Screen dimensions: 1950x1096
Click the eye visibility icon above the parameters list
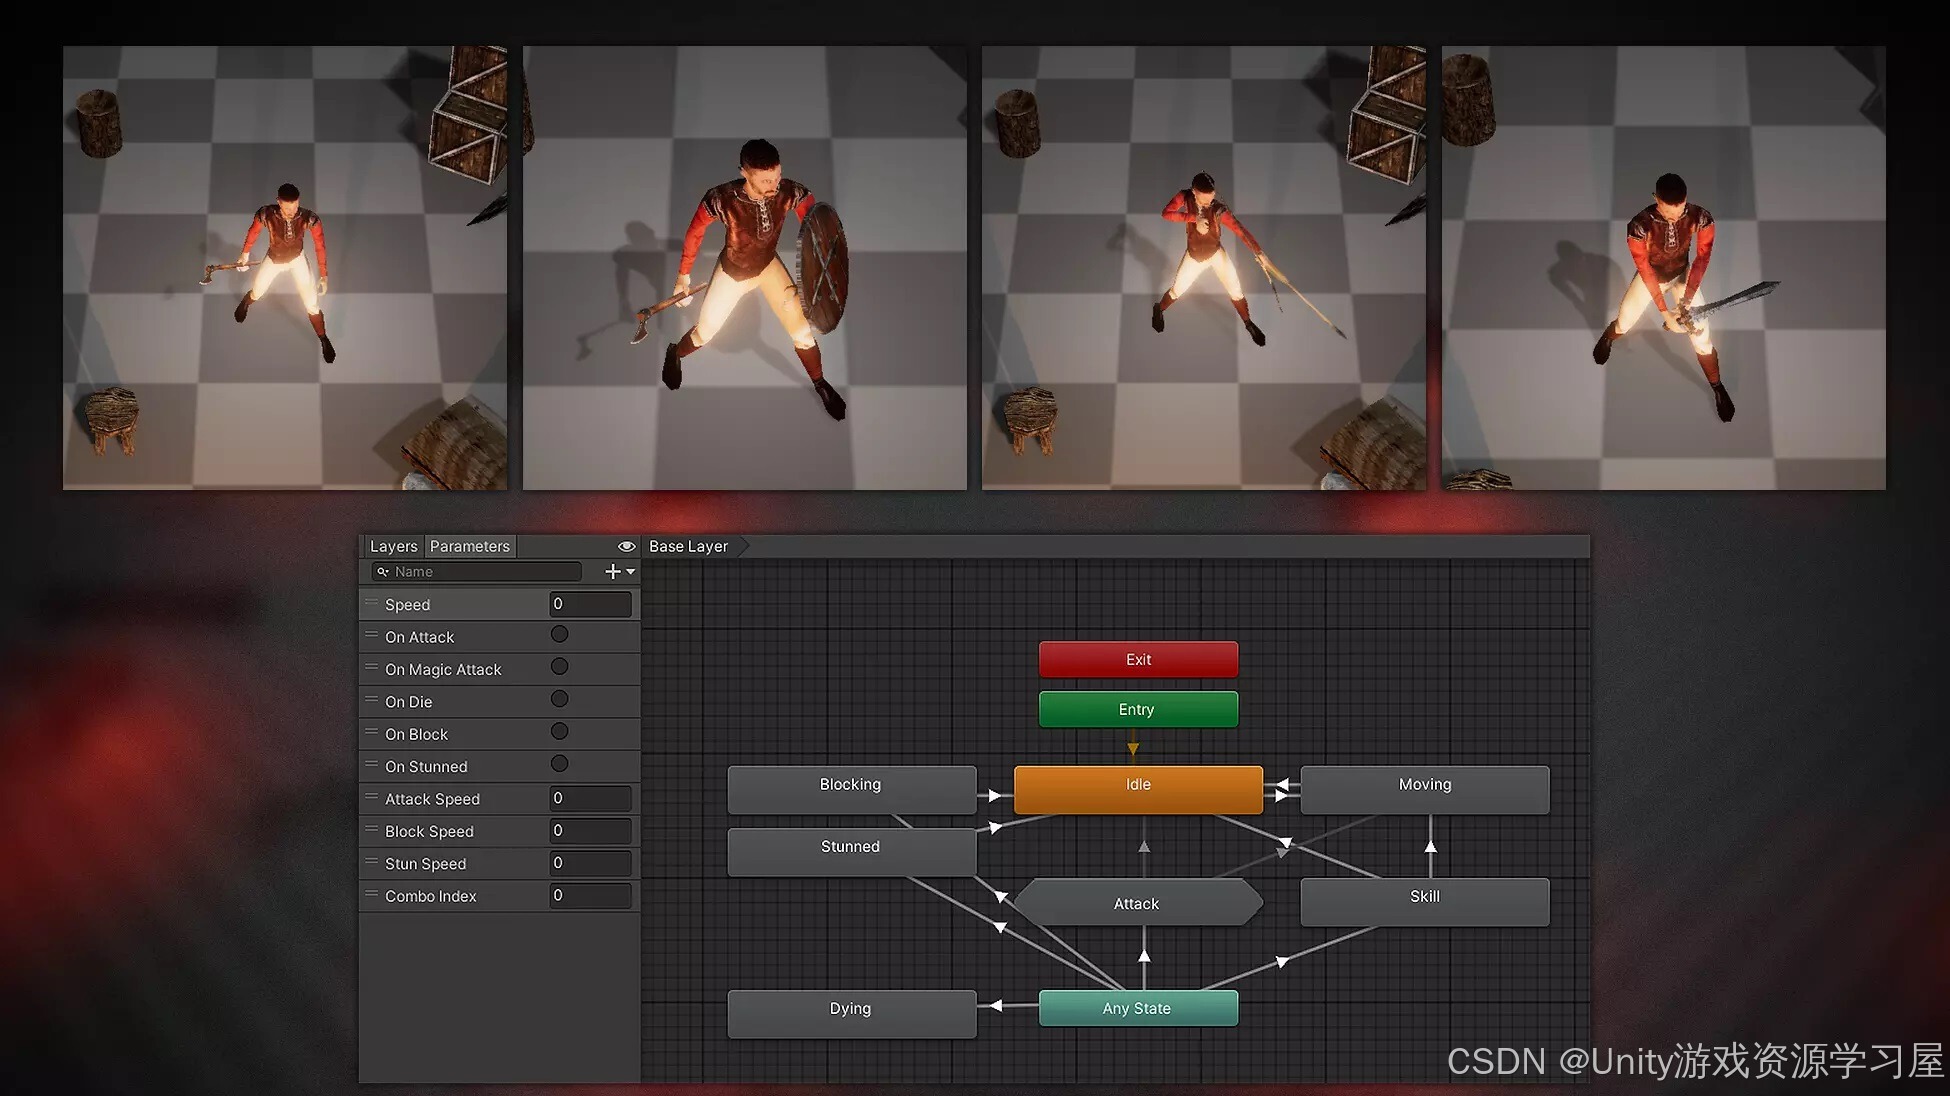(x=626, y=546)
